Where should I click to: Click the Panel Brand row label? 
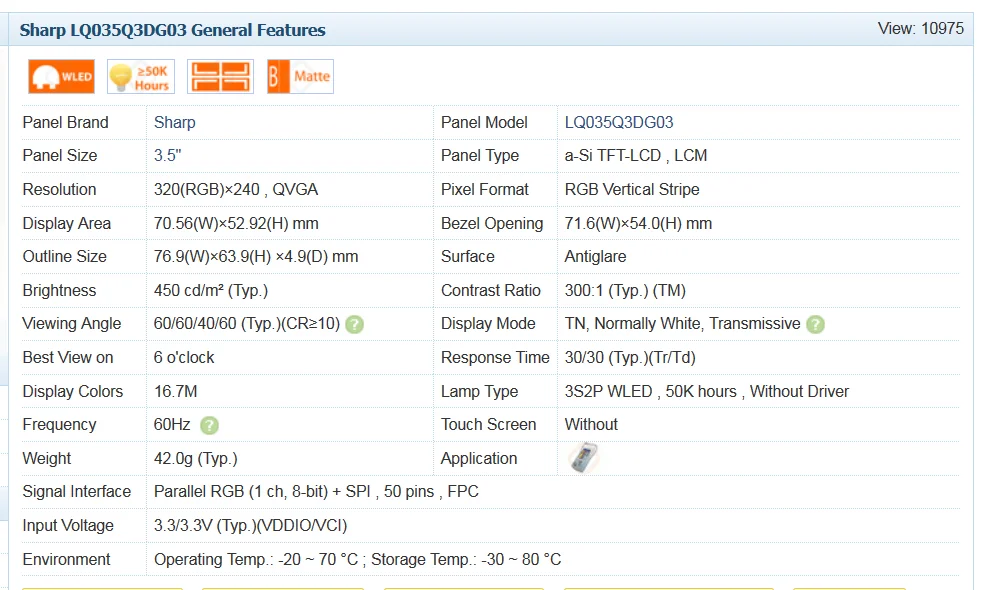click(66, 122)
